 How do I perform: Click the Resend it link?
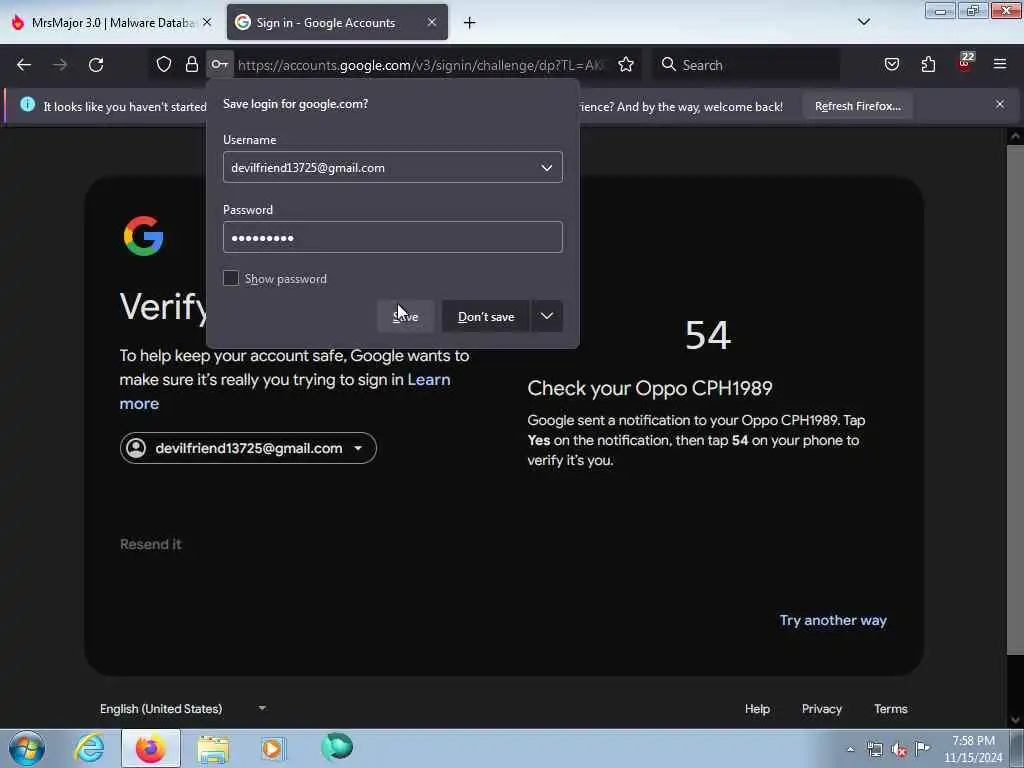click(x=150, y=544)
